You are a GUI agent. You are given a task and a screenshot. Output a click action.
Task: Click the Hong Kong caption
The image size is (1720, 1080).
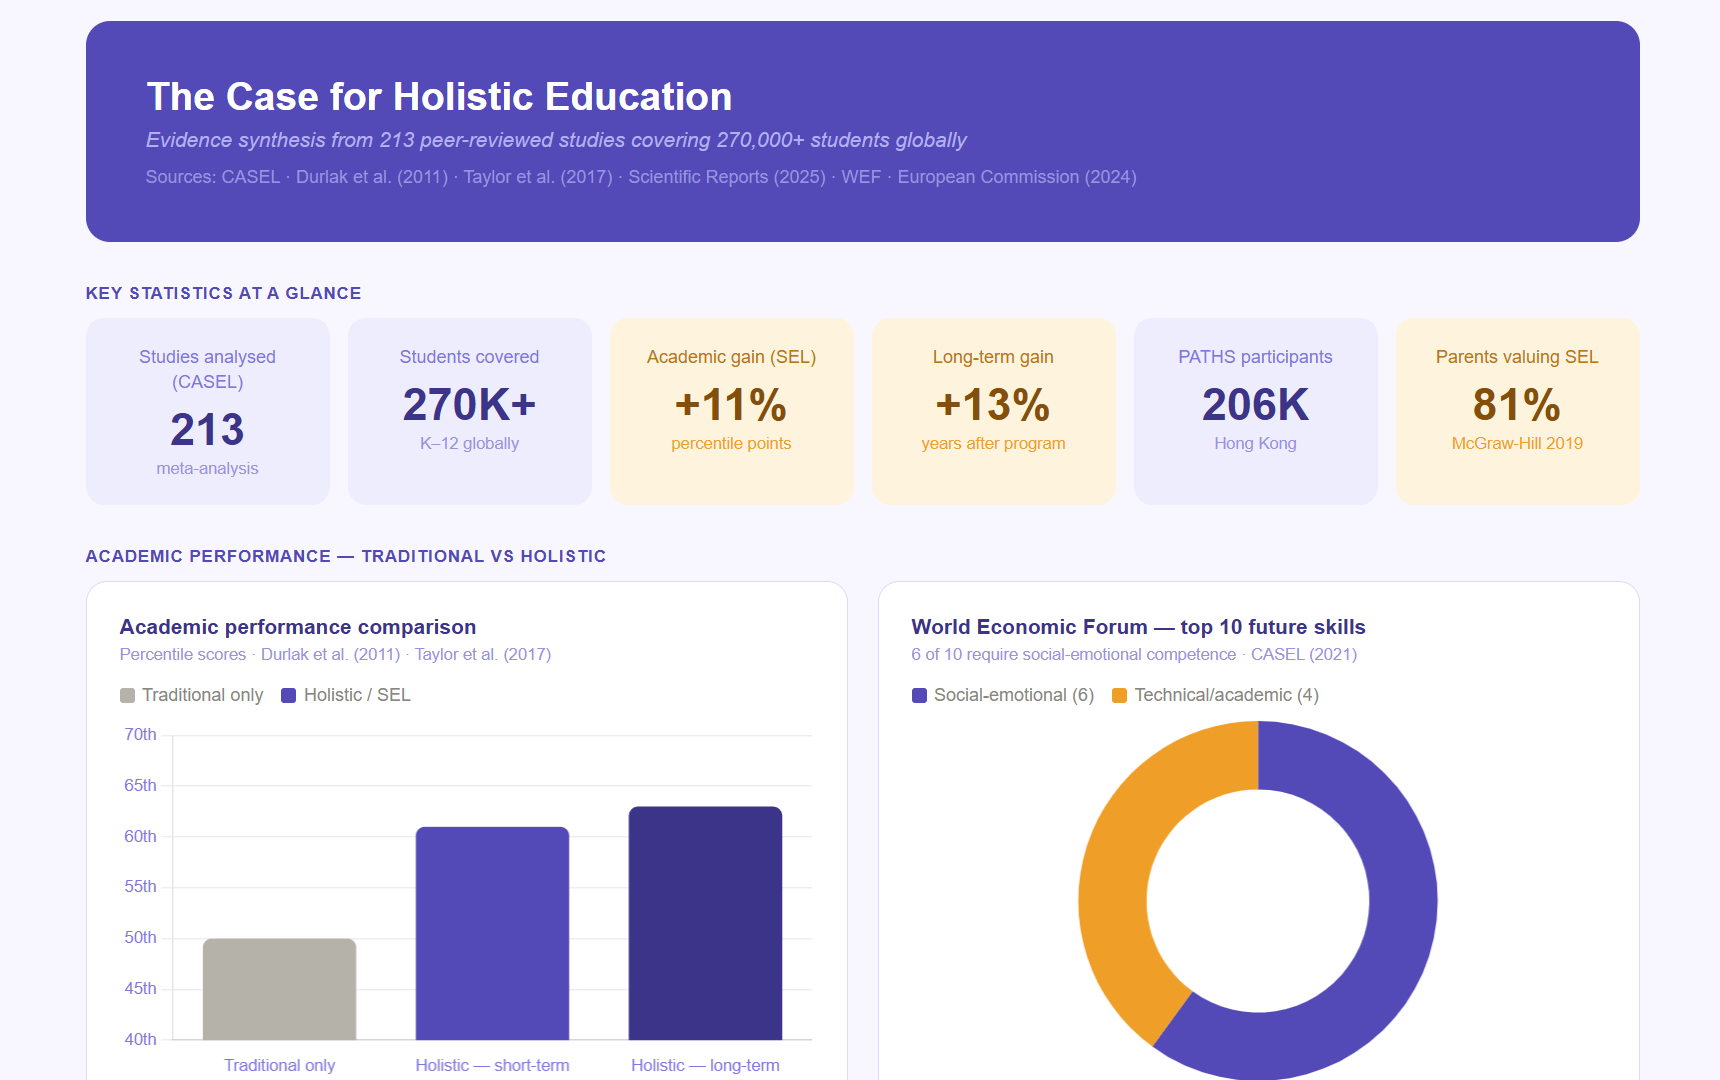tap(1255, 443)
